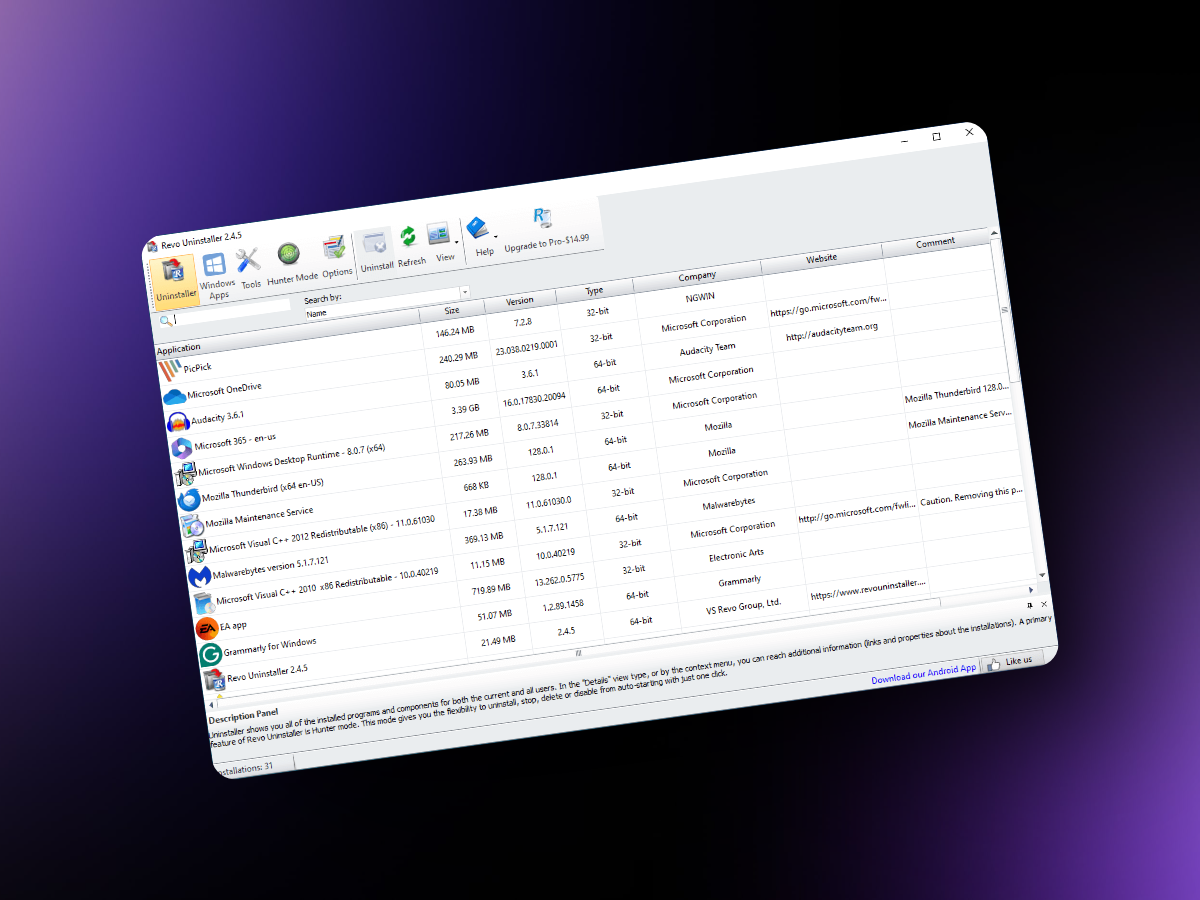Viewport: 1200px width, 900px height.
Task: Click the Microsoft OneDrive cloud icon
Action: tap(175, 397)
